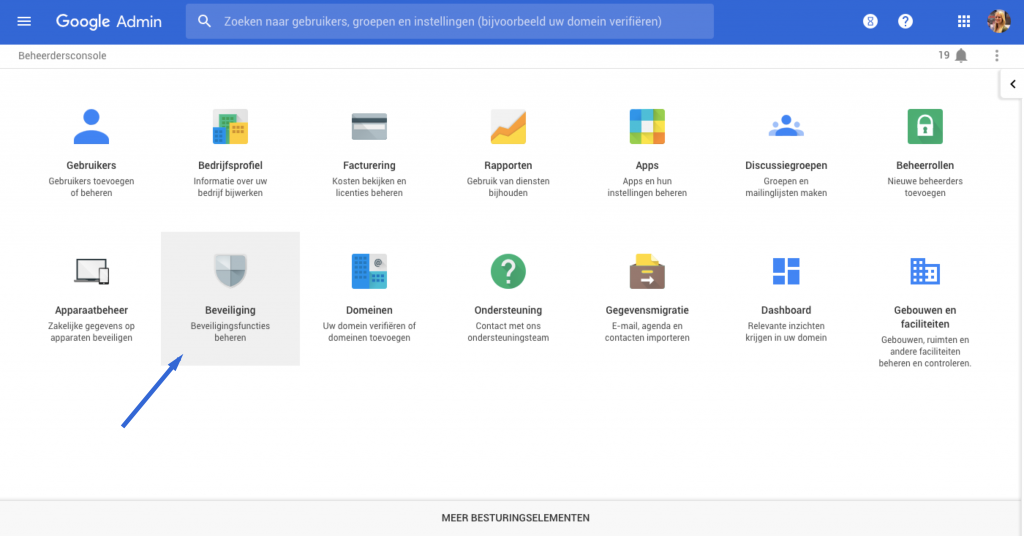Open the Beveiliging shield icon
1024x536 pixels.
[x=231, y=271]
